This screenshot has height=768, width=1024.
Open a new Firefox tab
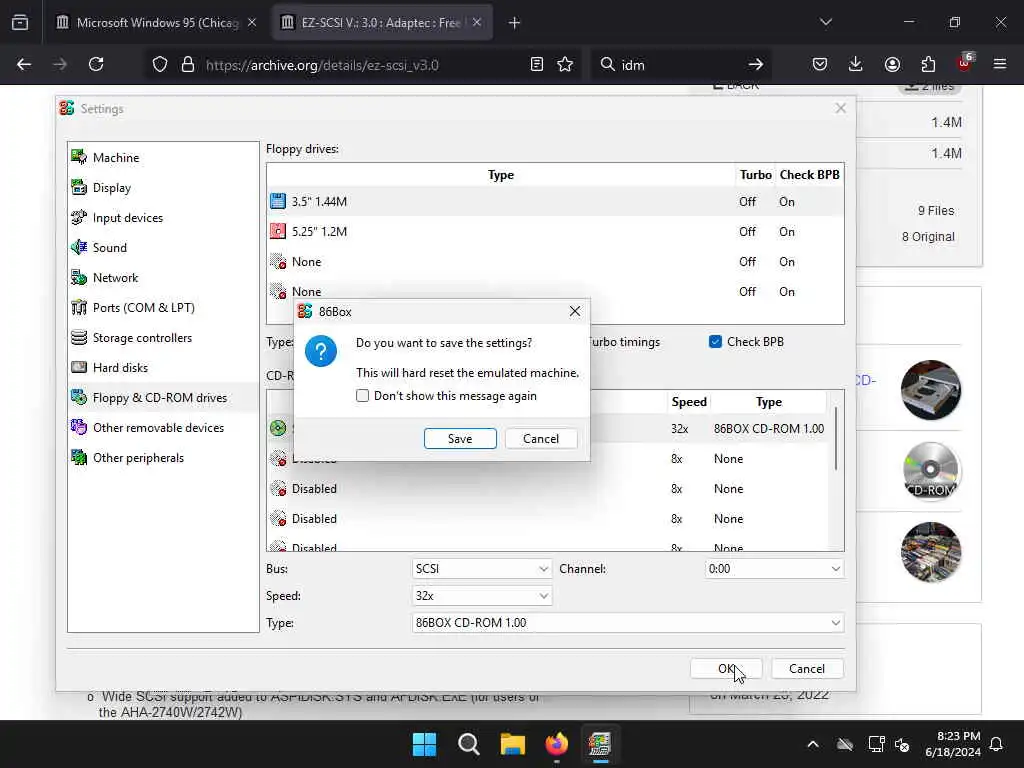[515, 23]
